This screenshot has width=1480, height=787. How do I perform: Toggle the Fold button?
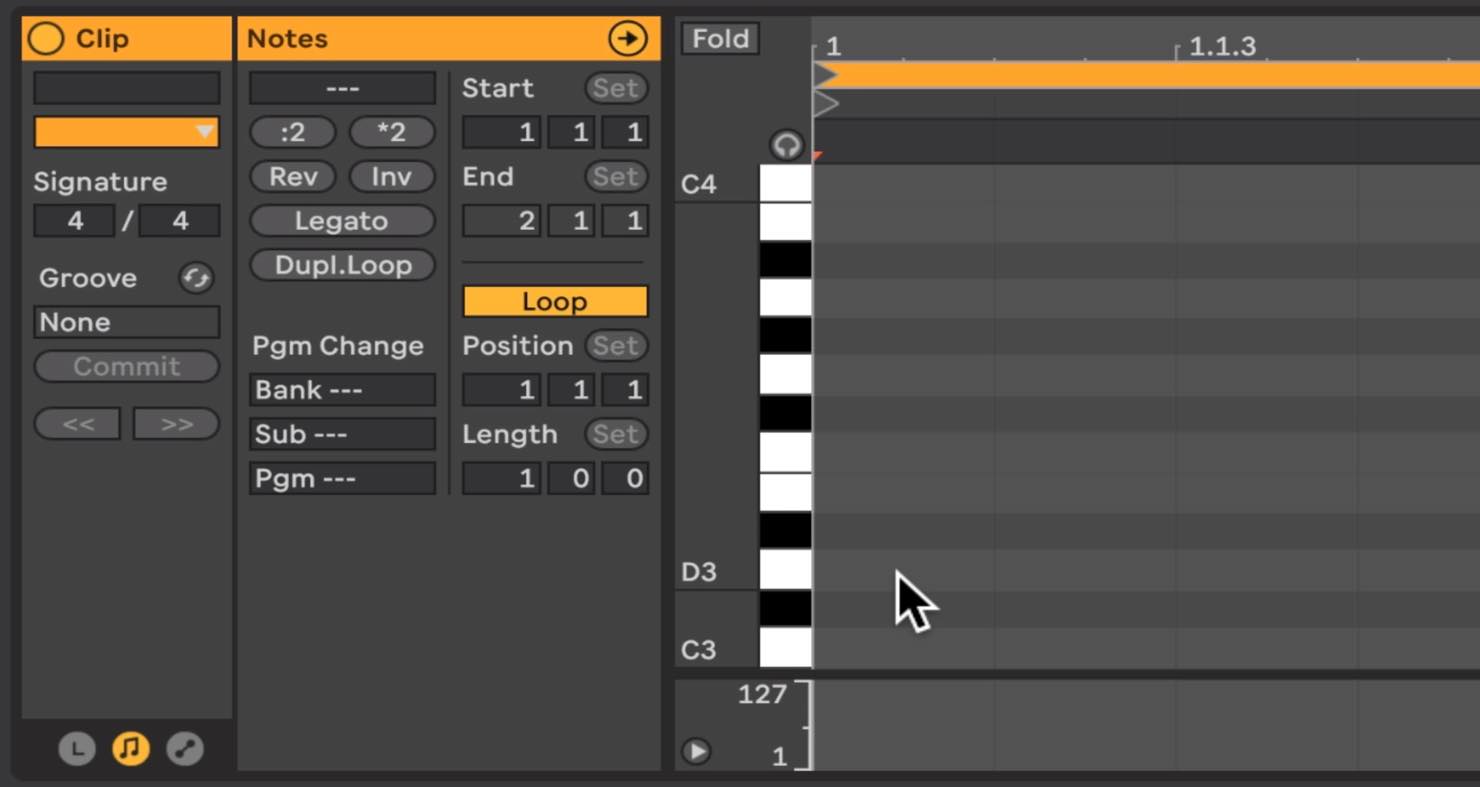pos(720,39)
